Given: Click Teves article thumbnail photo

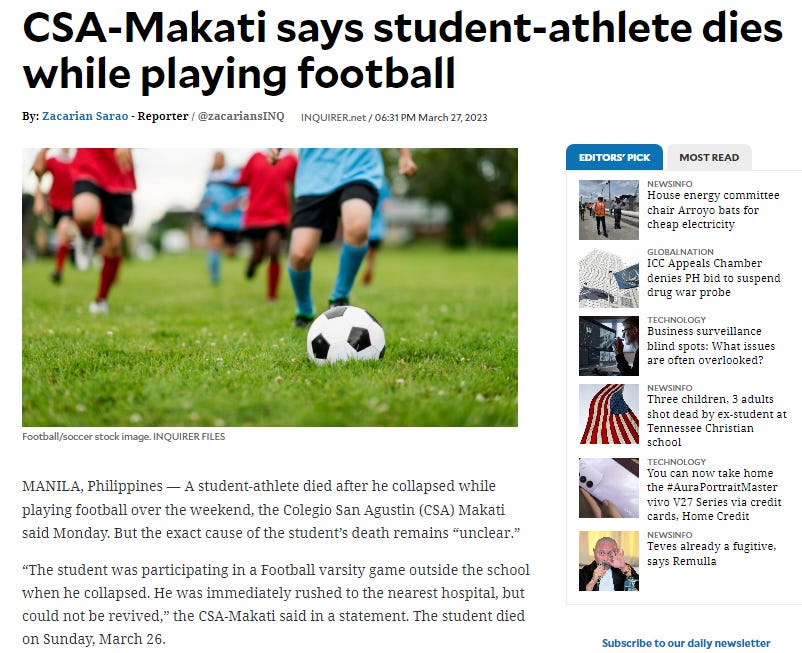Looking at the screenshot, I should click(x=609, y=561).
